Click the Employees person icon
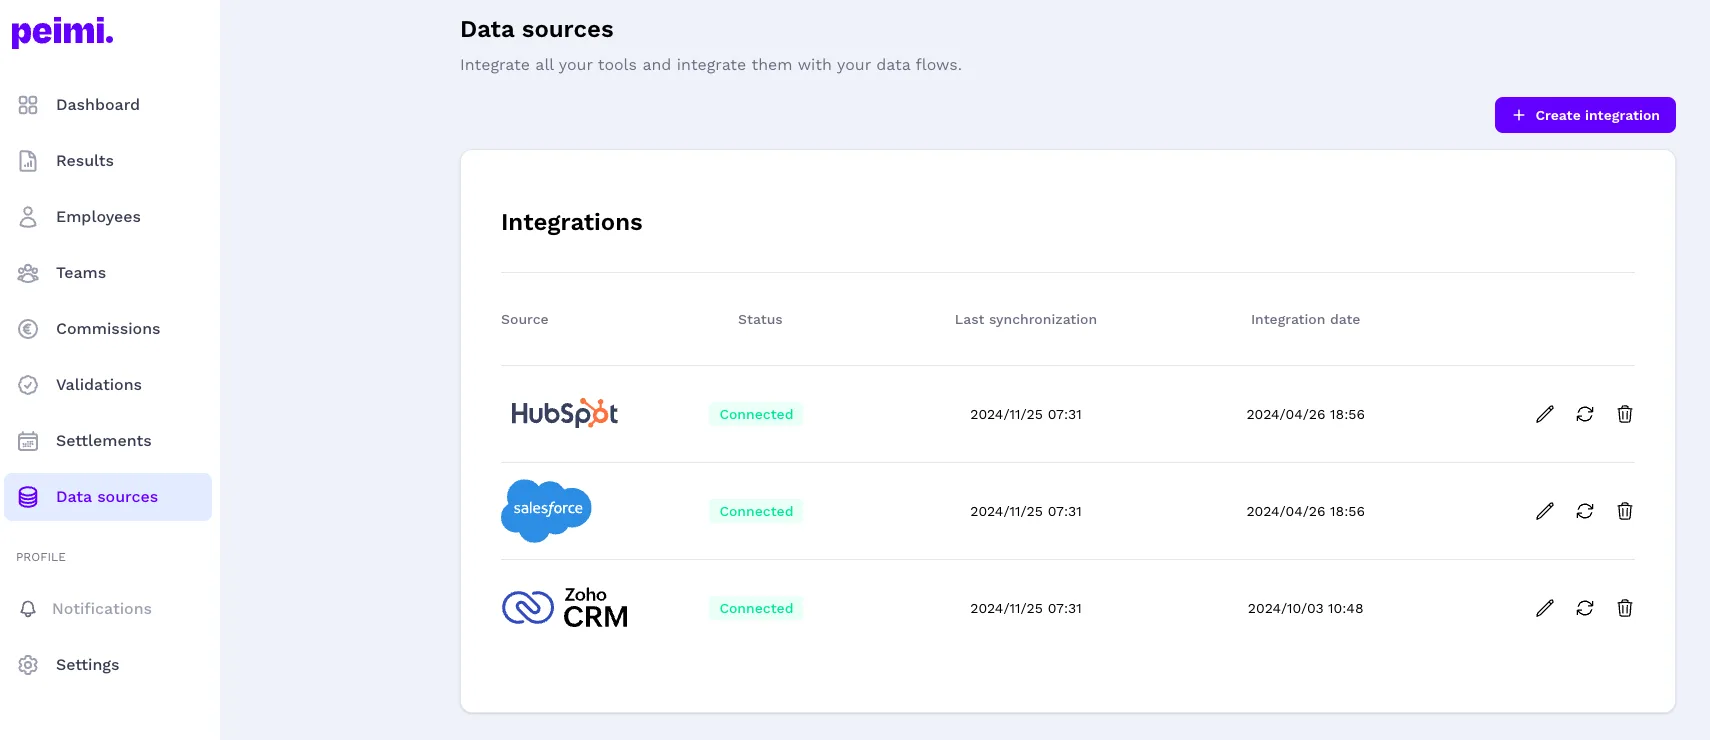The height and width of the screenshot is (740, 1710). (x=28, y=217)
